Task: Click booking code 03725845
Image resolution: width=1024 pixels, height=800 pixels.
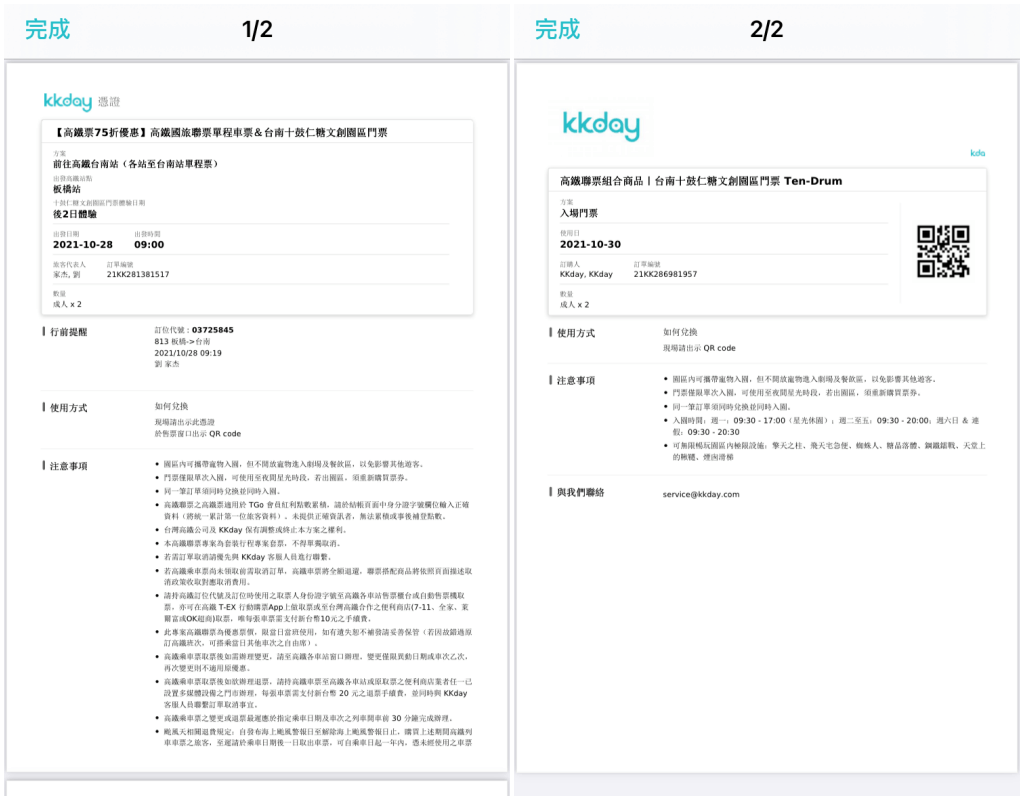Action: pyautogui.click(x=212, y=330)
